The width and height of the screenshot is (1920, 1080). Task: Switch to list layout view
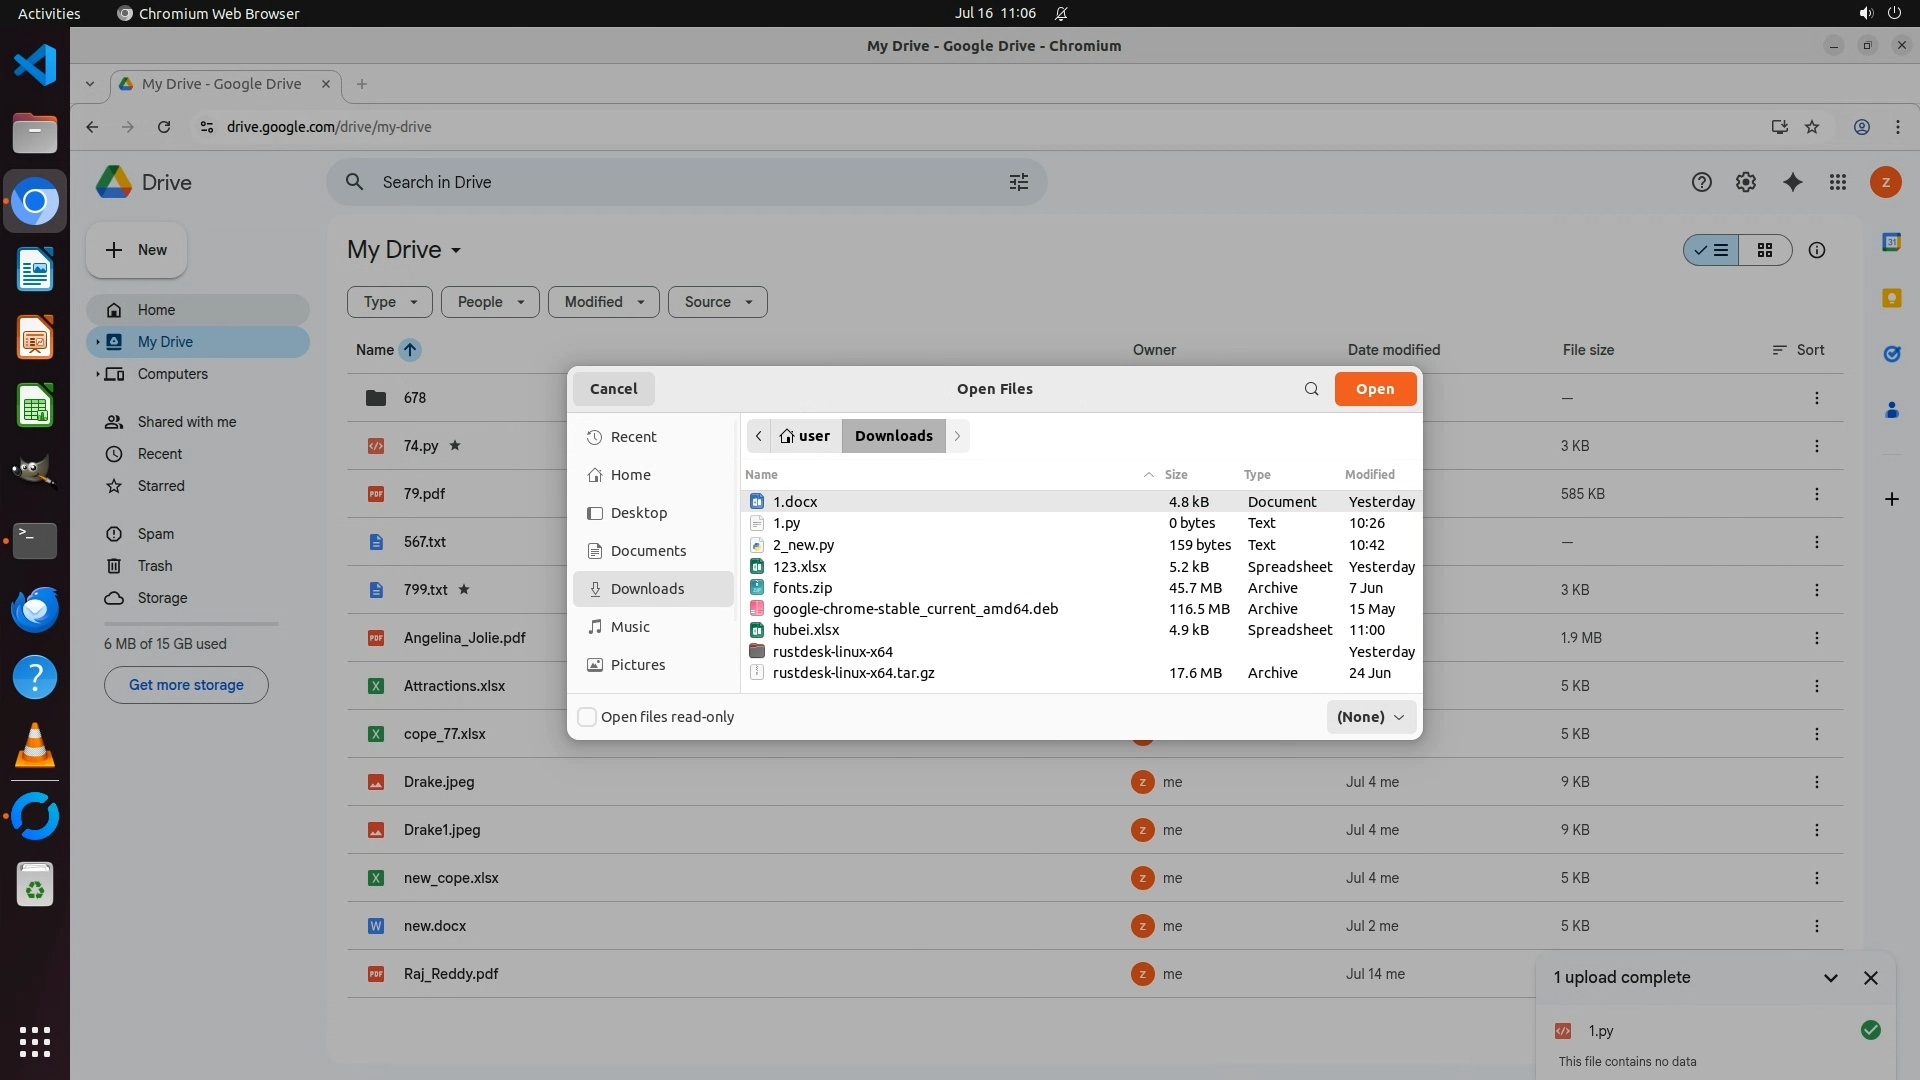(1712, 250)
